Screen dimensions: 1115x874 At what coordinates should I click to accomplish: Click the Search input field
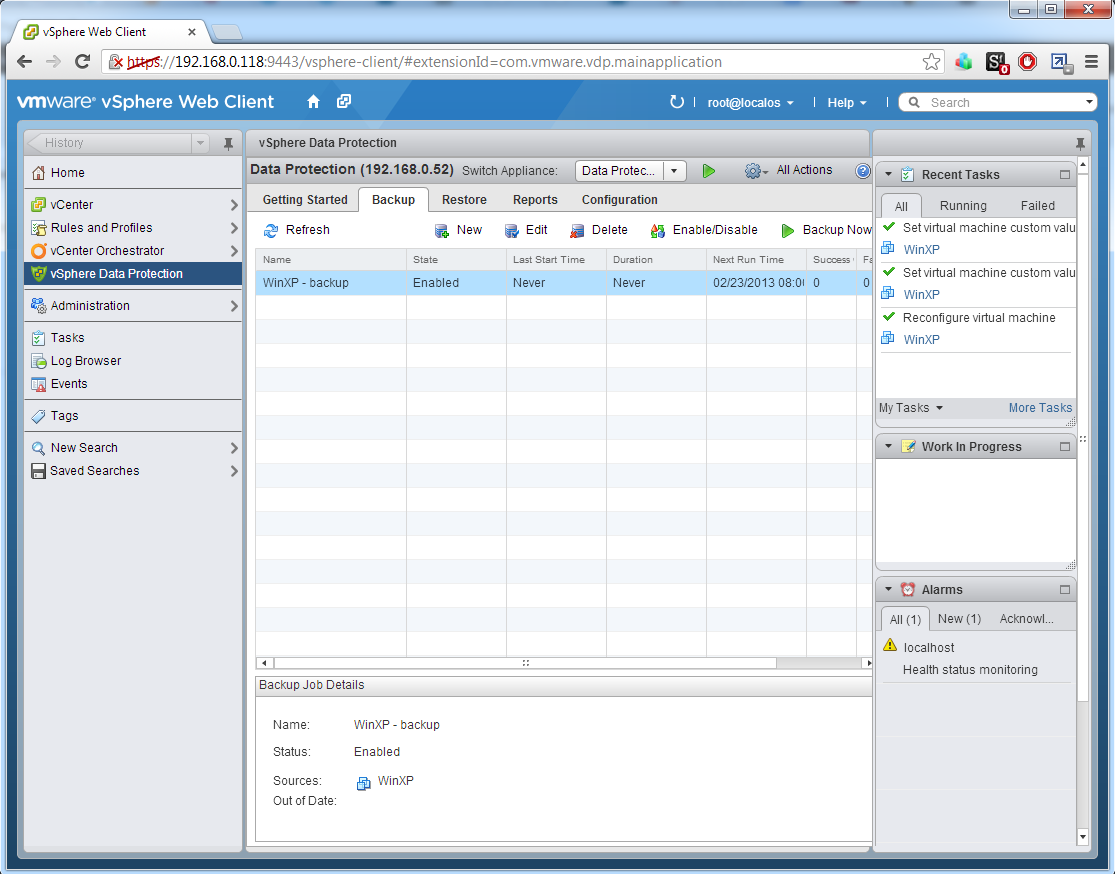point(997,102)
